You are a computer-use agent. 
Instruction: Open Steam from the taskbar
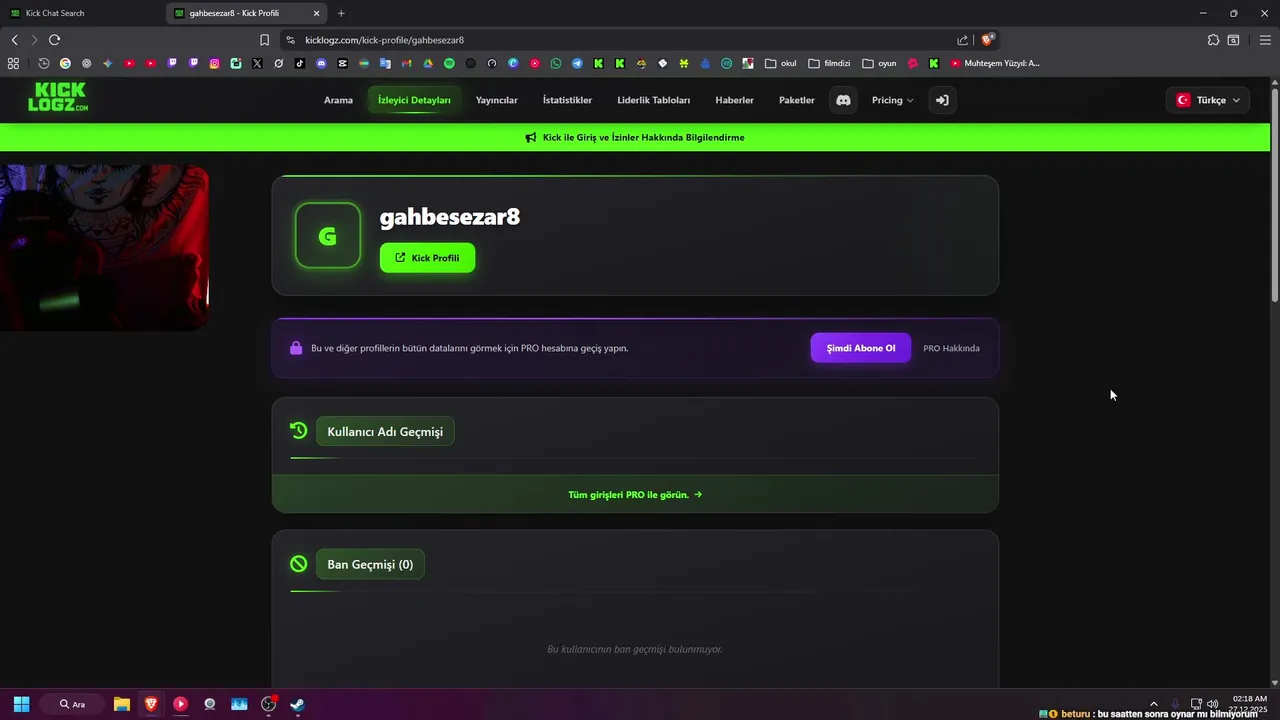297,704
